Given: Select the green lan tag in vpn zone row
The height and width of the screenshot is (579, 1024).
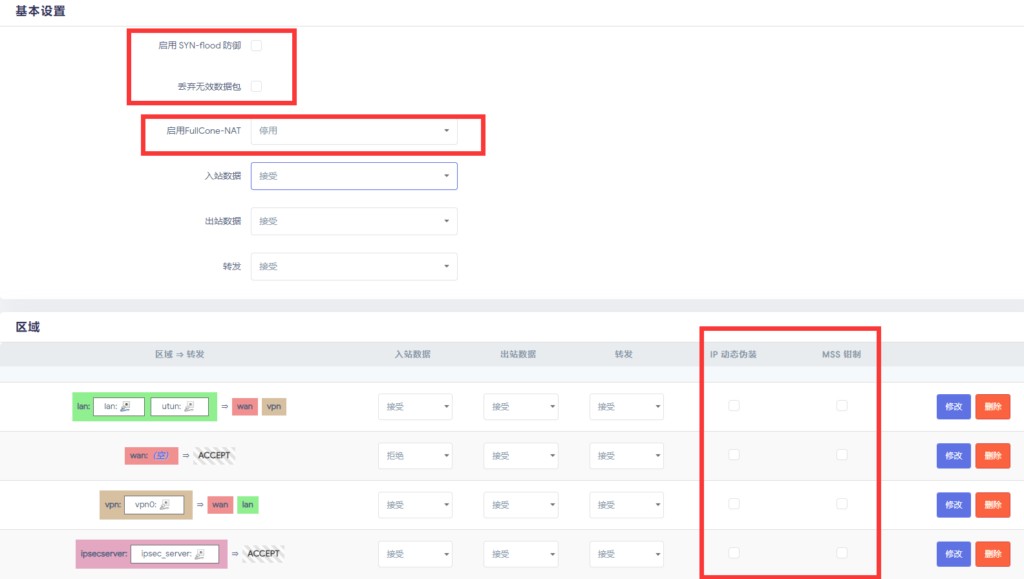Looking at the screenshot, I should tap(248, 503).
